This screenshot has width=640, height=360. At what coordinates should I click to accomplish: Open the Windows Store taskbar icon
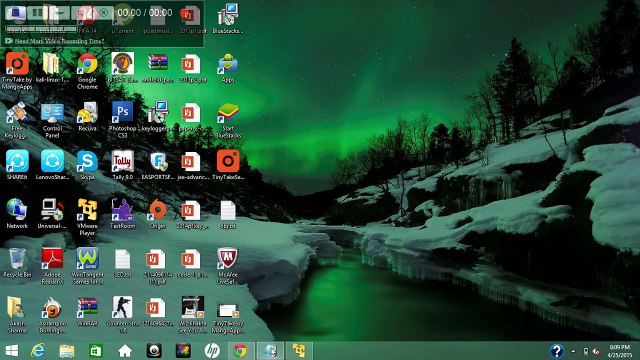(x=96, y=351)
